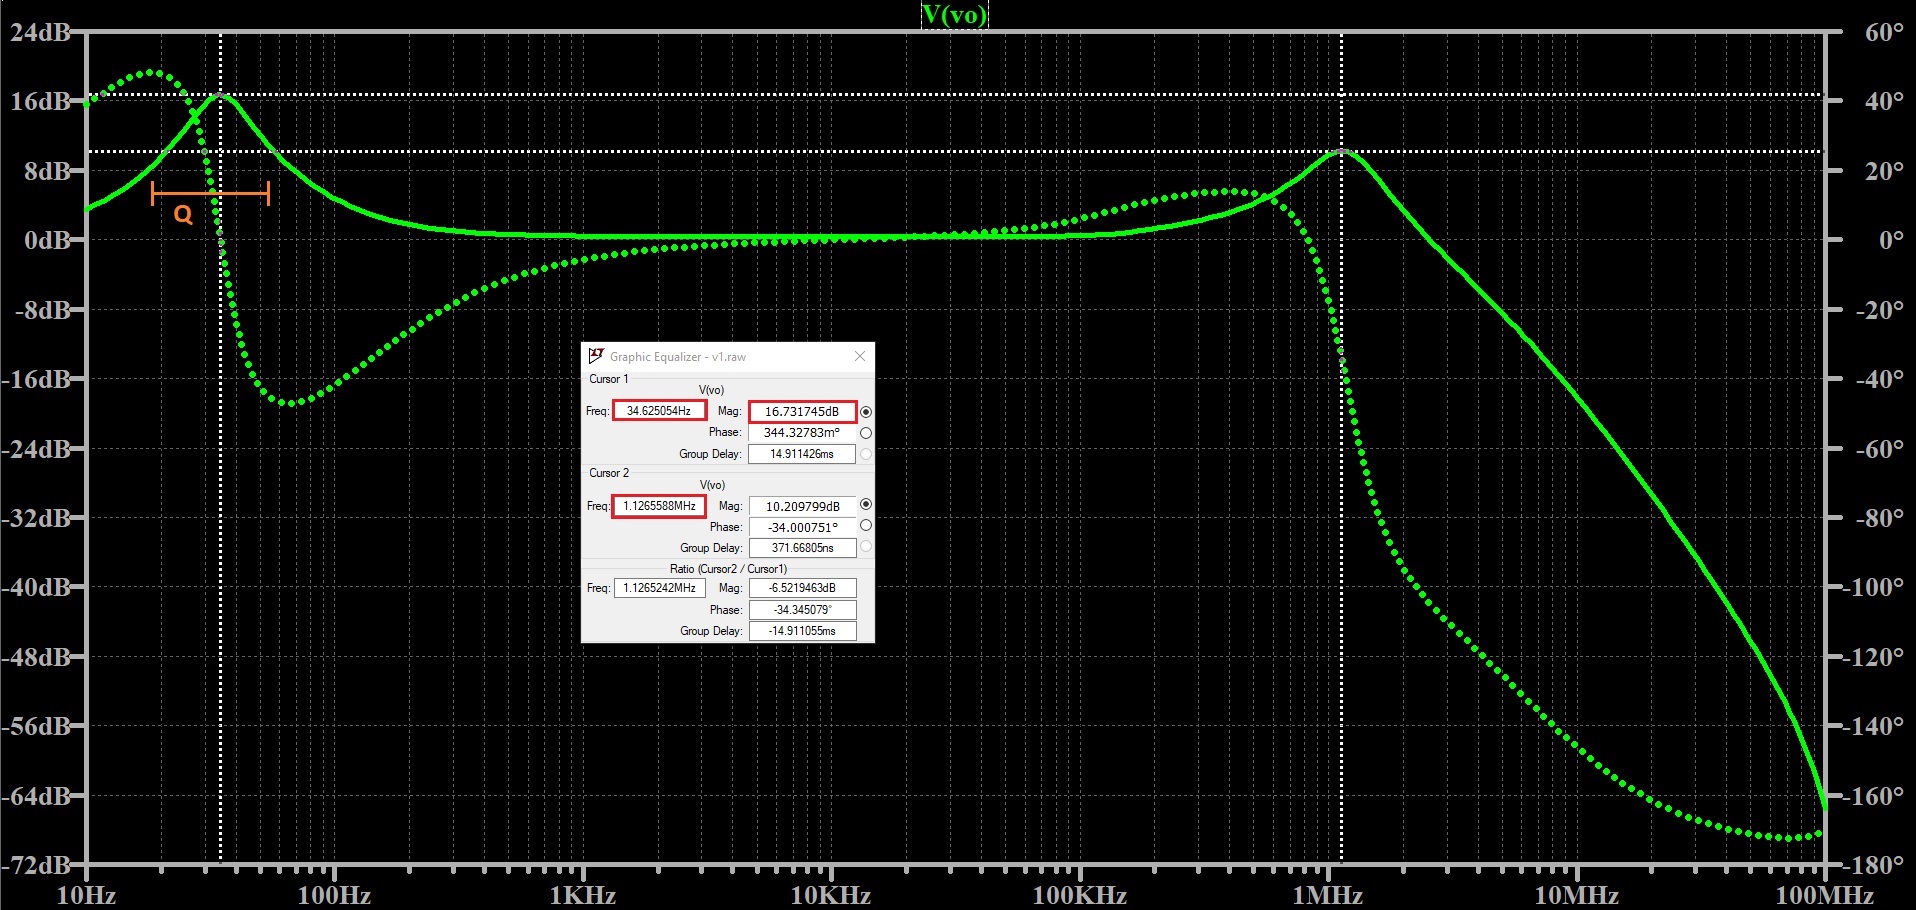
Task: Click the Cursor 2 Freq field 1.1265588MHz
Action: tap(659, 506)
